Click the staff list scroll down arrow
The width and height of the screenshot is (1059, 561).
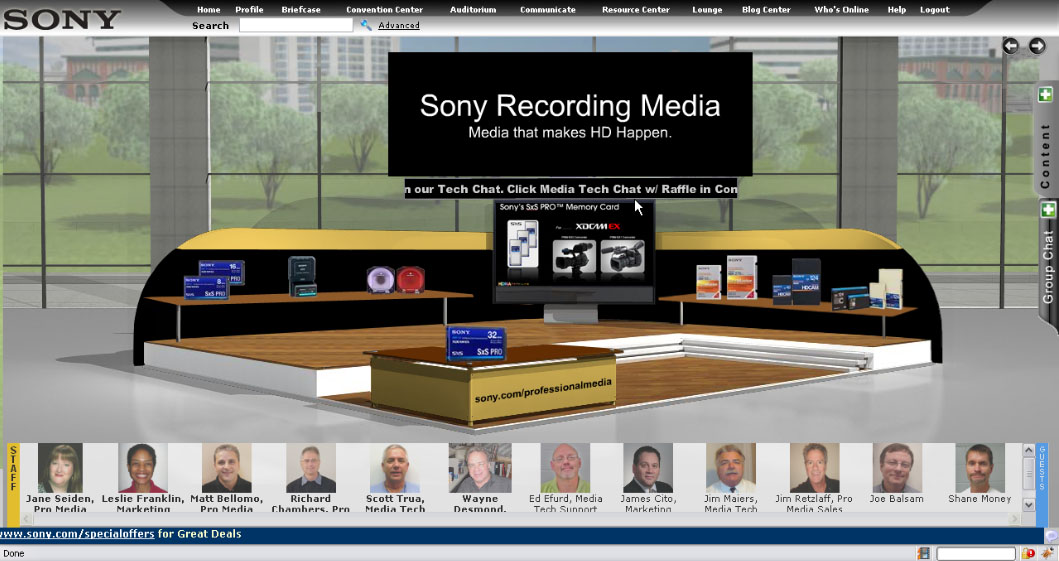tap(1029, 504)
